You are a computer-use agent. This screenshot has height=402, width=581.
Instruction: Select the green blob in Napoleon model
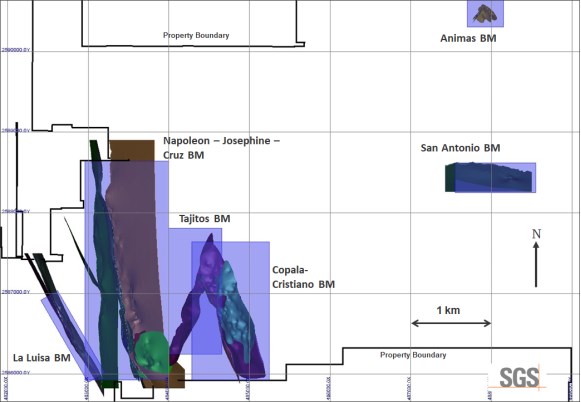coord(151,352)
